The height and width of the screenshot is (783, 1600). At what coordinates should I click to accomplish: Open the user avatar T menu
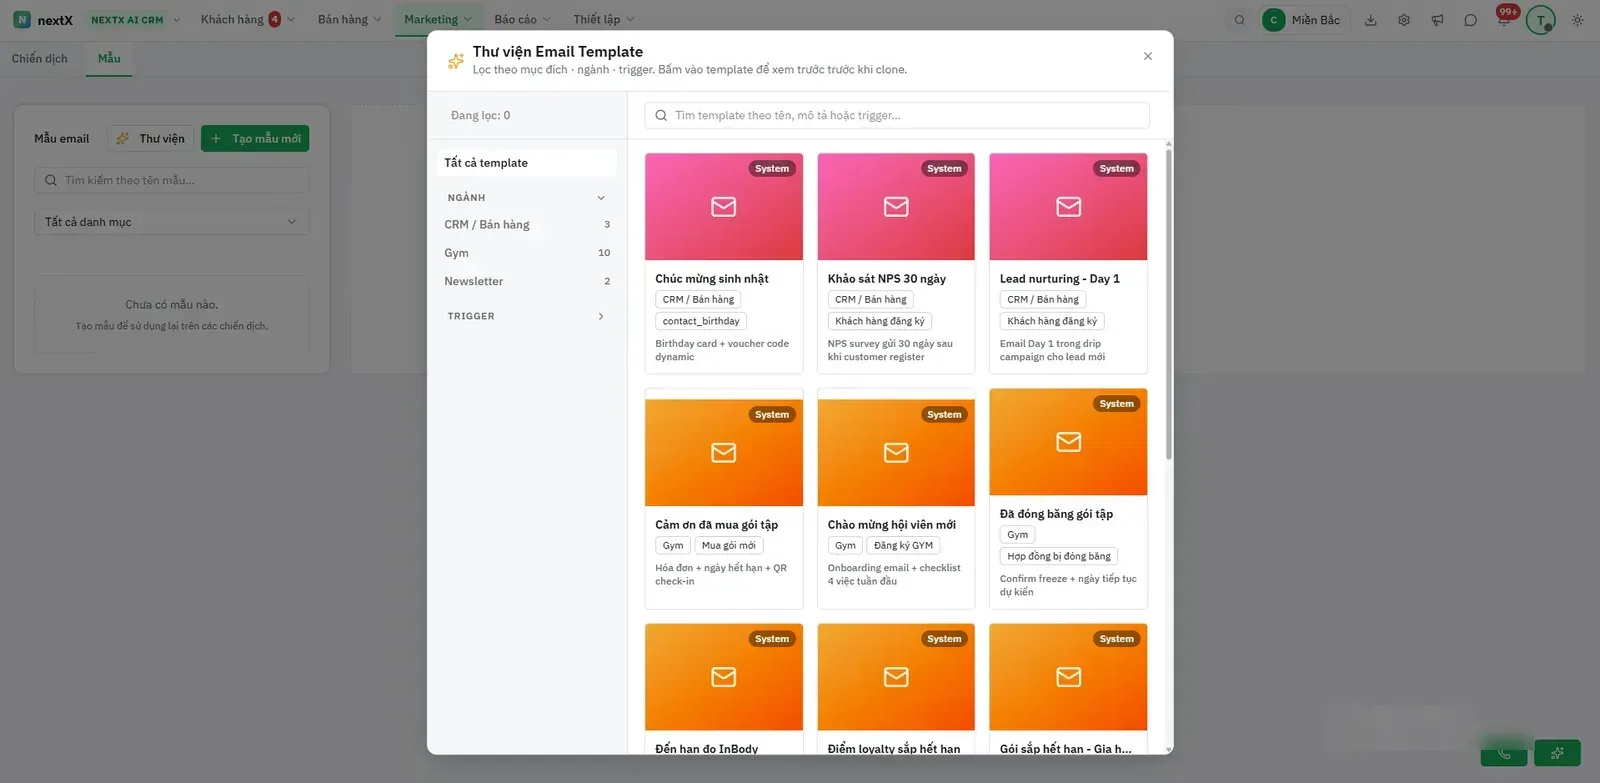pyautogui.click(x=1541, y=20)
